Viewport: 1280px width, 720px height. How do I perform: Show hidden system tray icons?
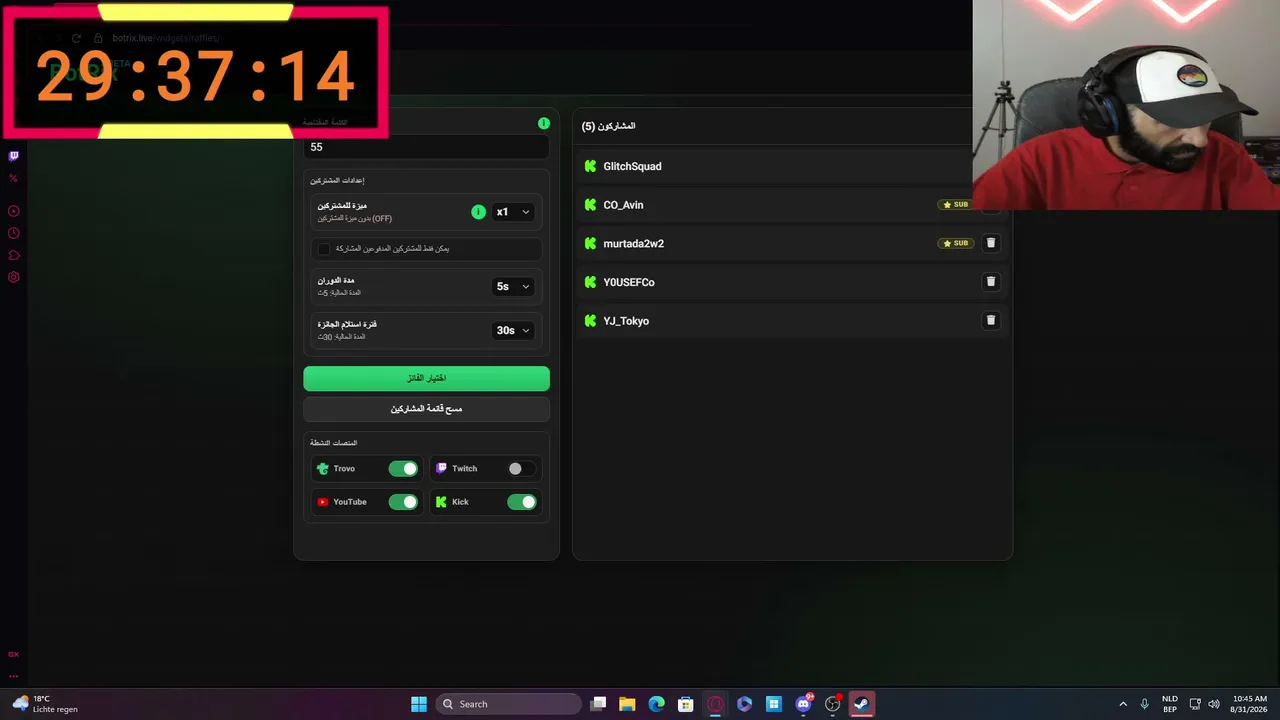click(1123, 704)
